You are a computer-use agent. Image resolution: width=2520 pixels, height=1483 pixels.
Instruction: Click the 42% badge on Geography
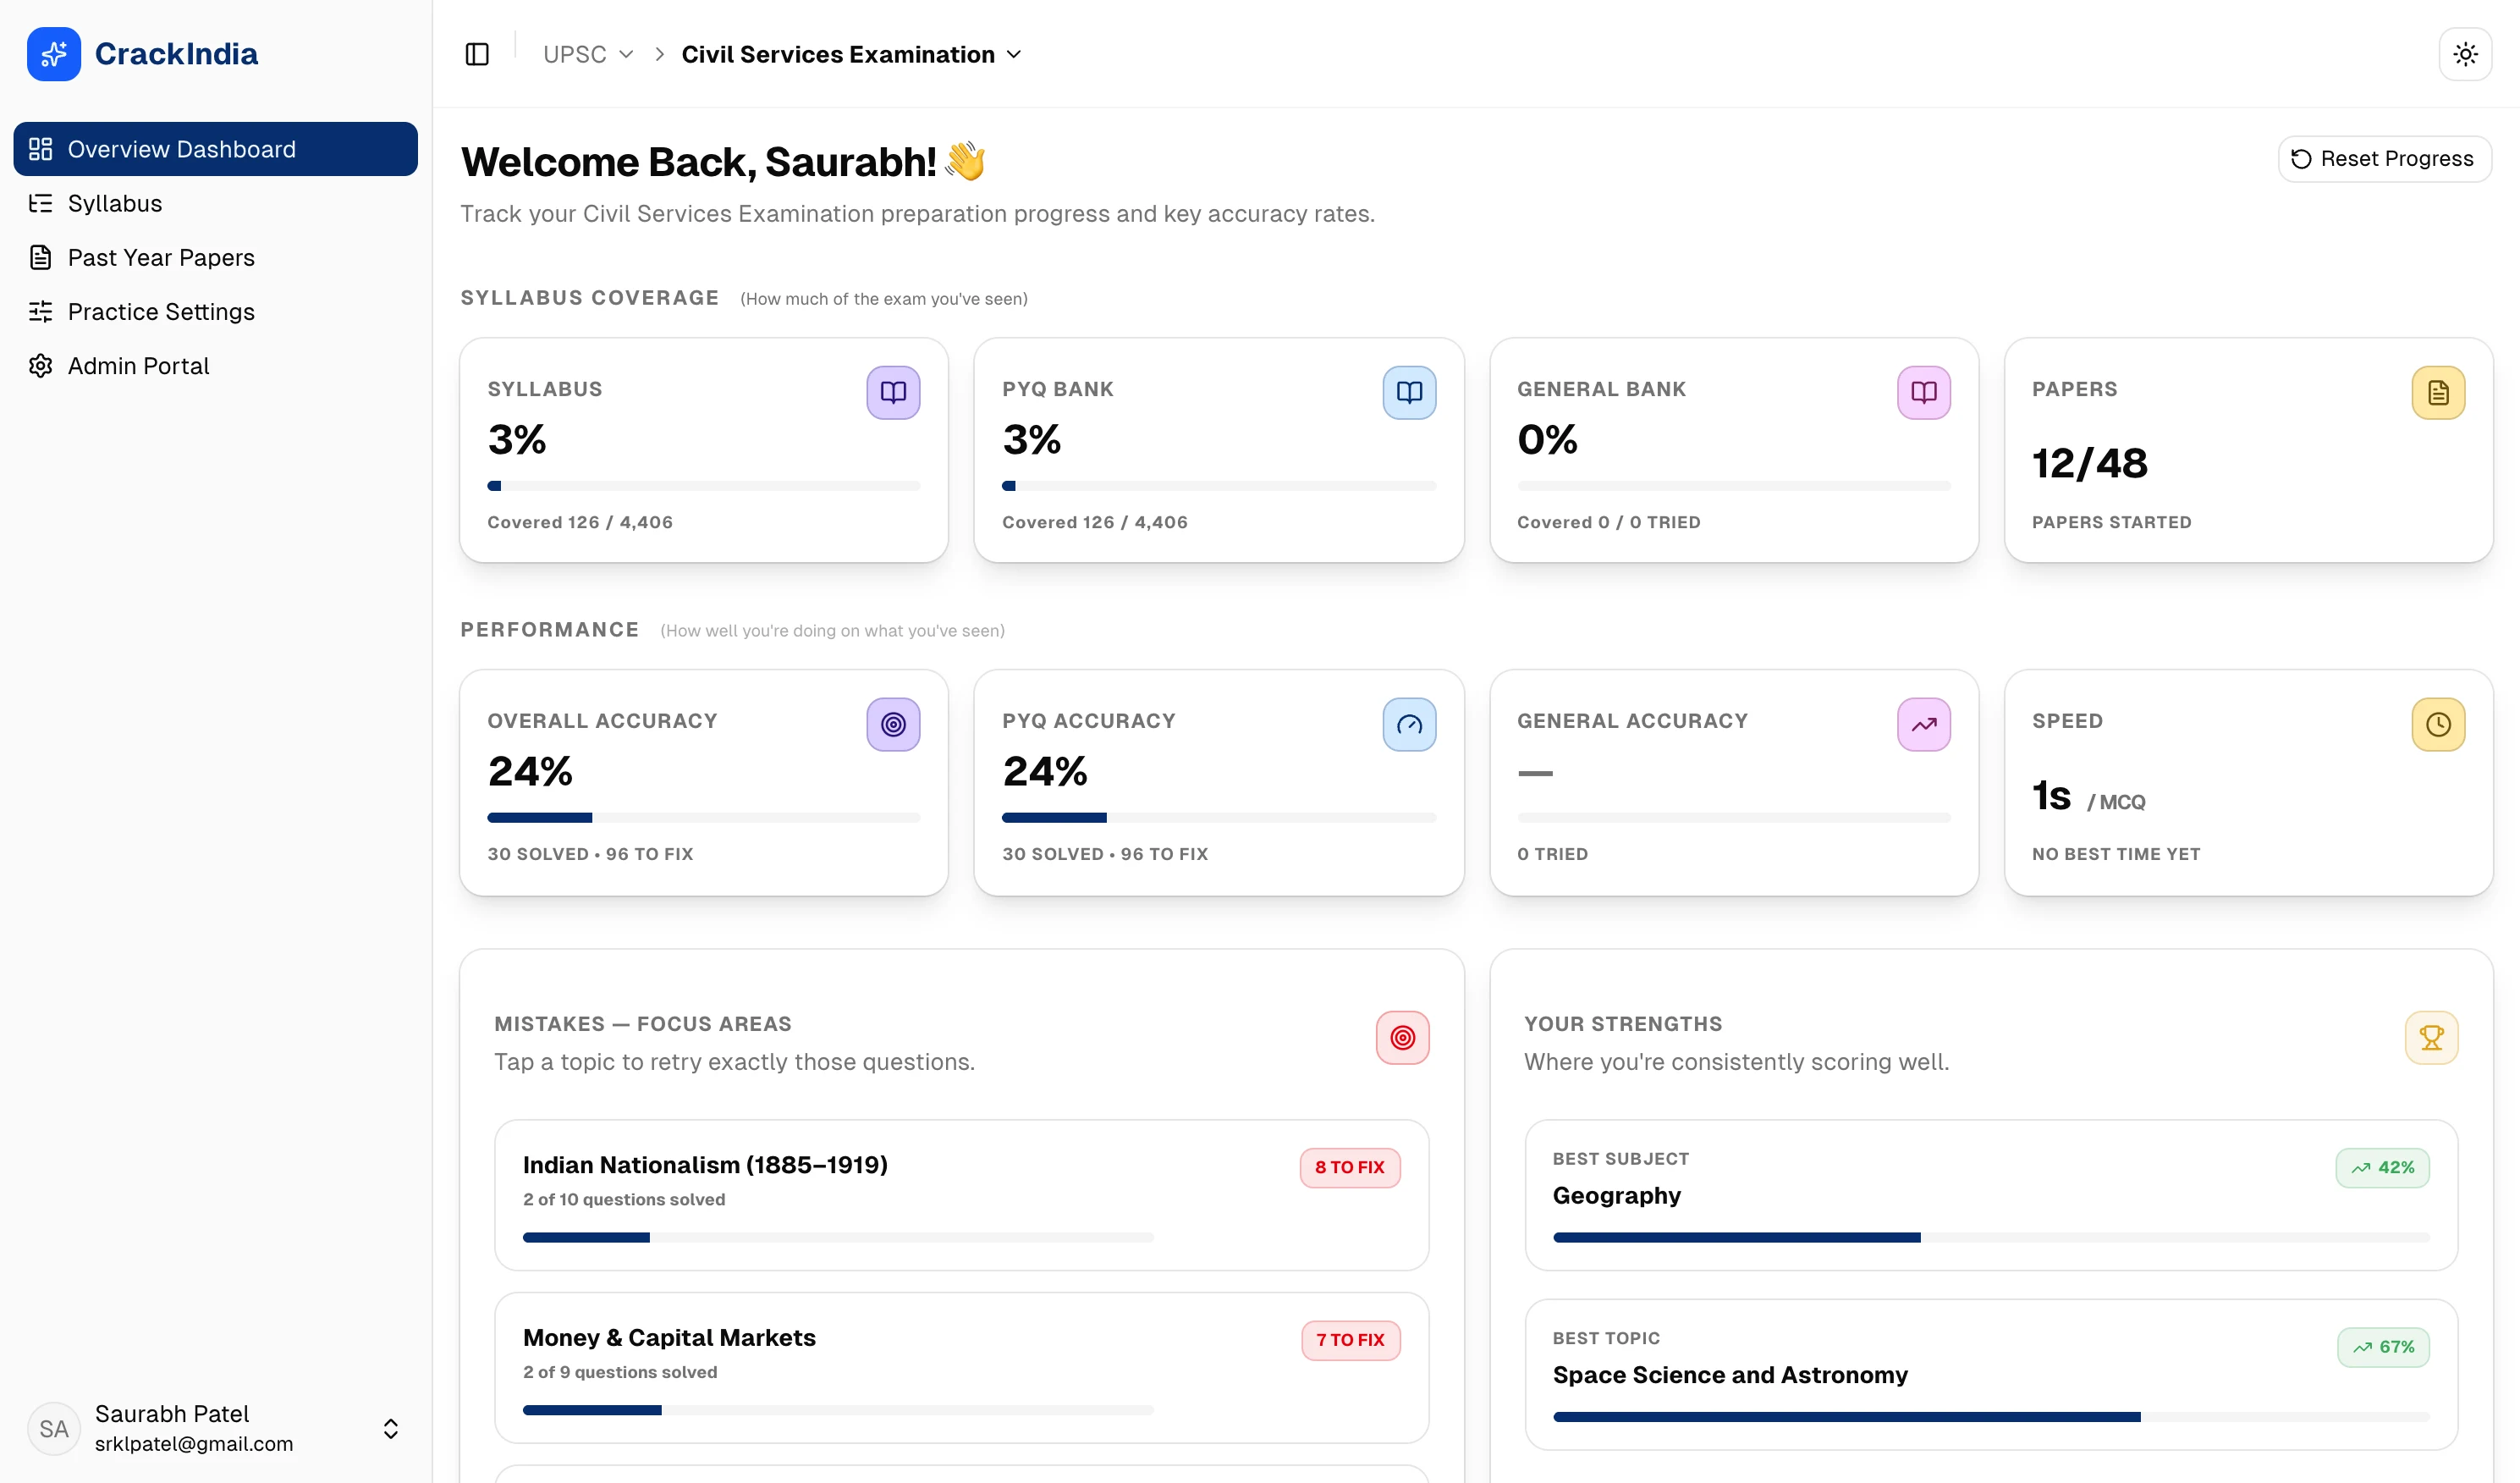point(2382,1167)
